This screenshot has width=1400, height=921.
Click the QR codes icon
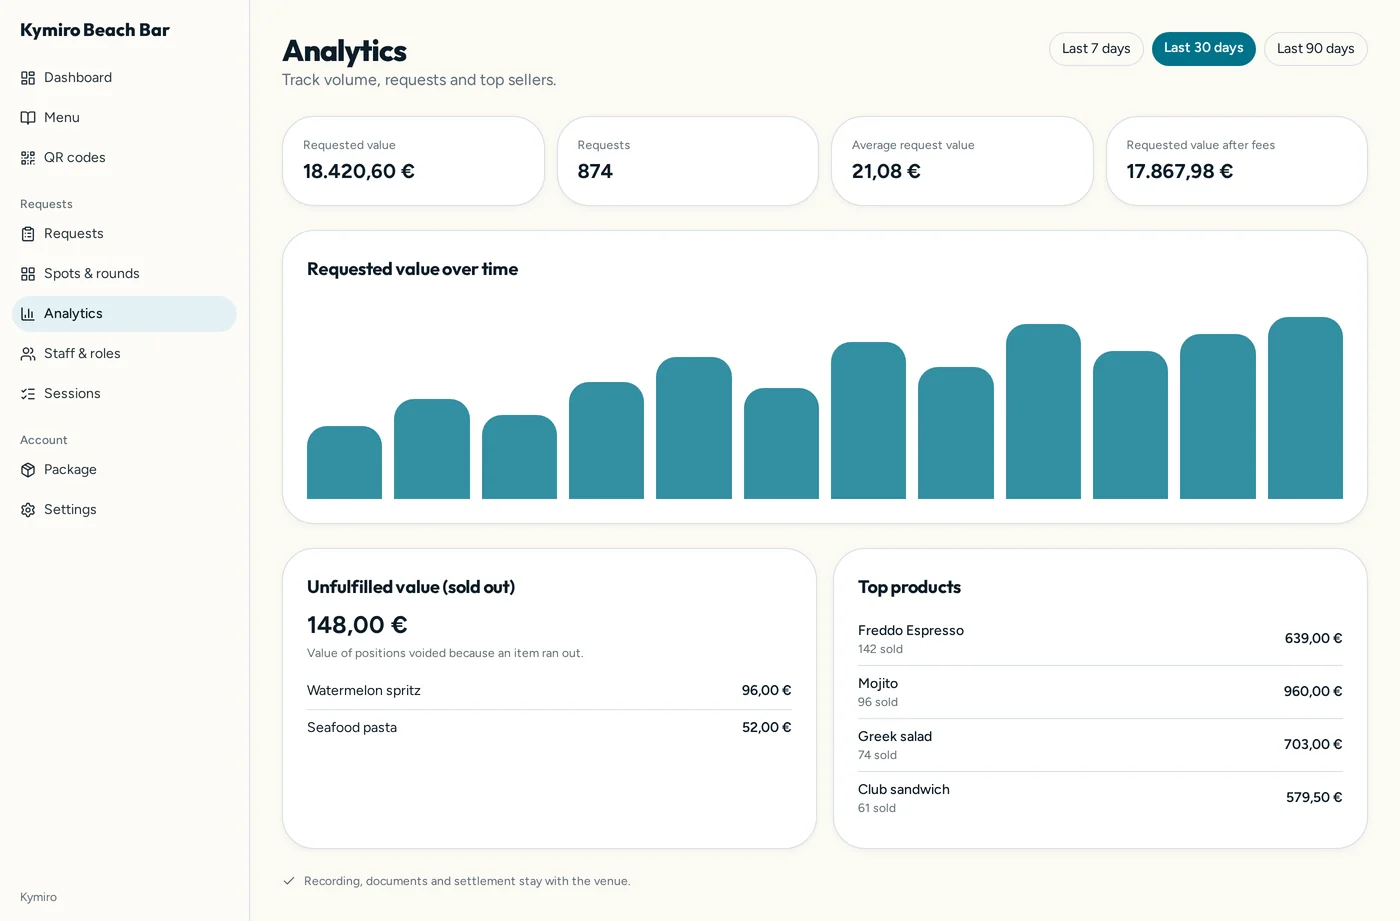28,158
